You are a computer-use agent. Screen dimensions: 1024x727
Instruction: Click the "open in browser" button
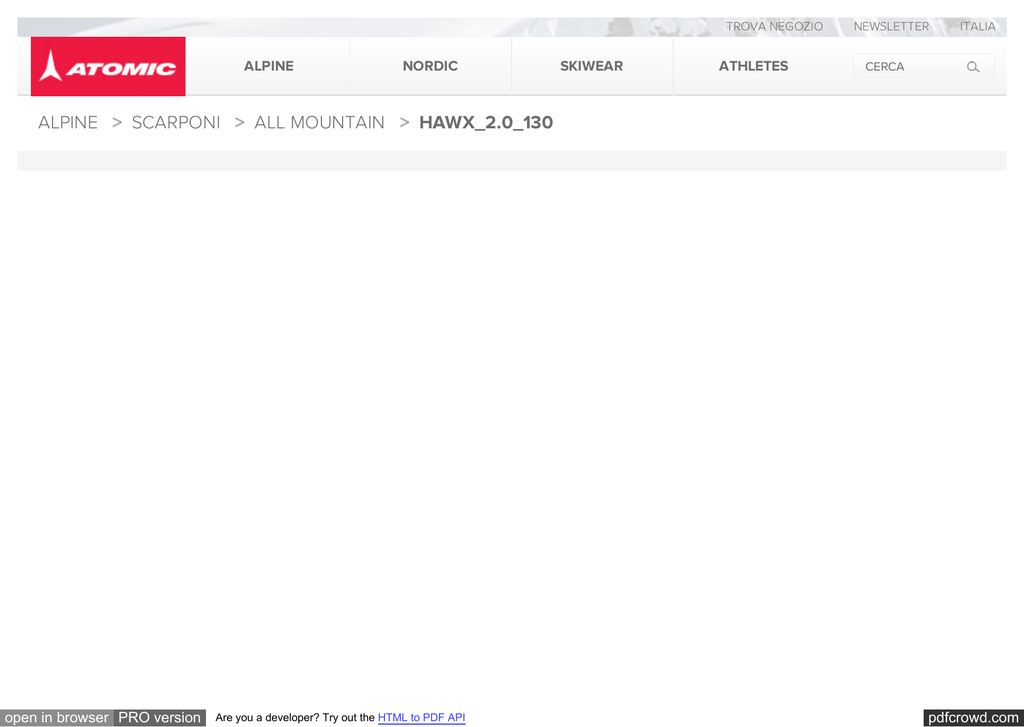click(x=57, y=717)
